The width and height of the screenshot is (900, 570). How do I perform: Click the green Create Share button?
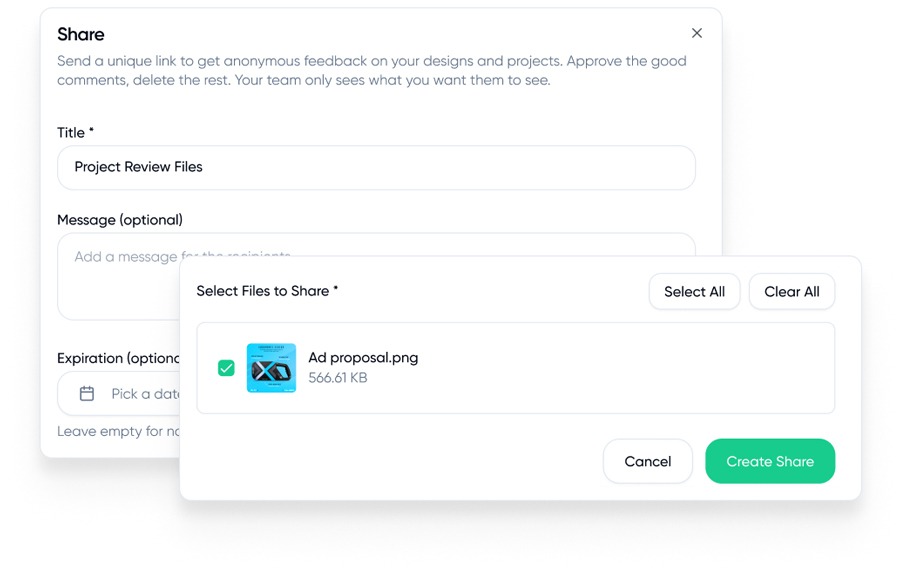tap(770, 461)
